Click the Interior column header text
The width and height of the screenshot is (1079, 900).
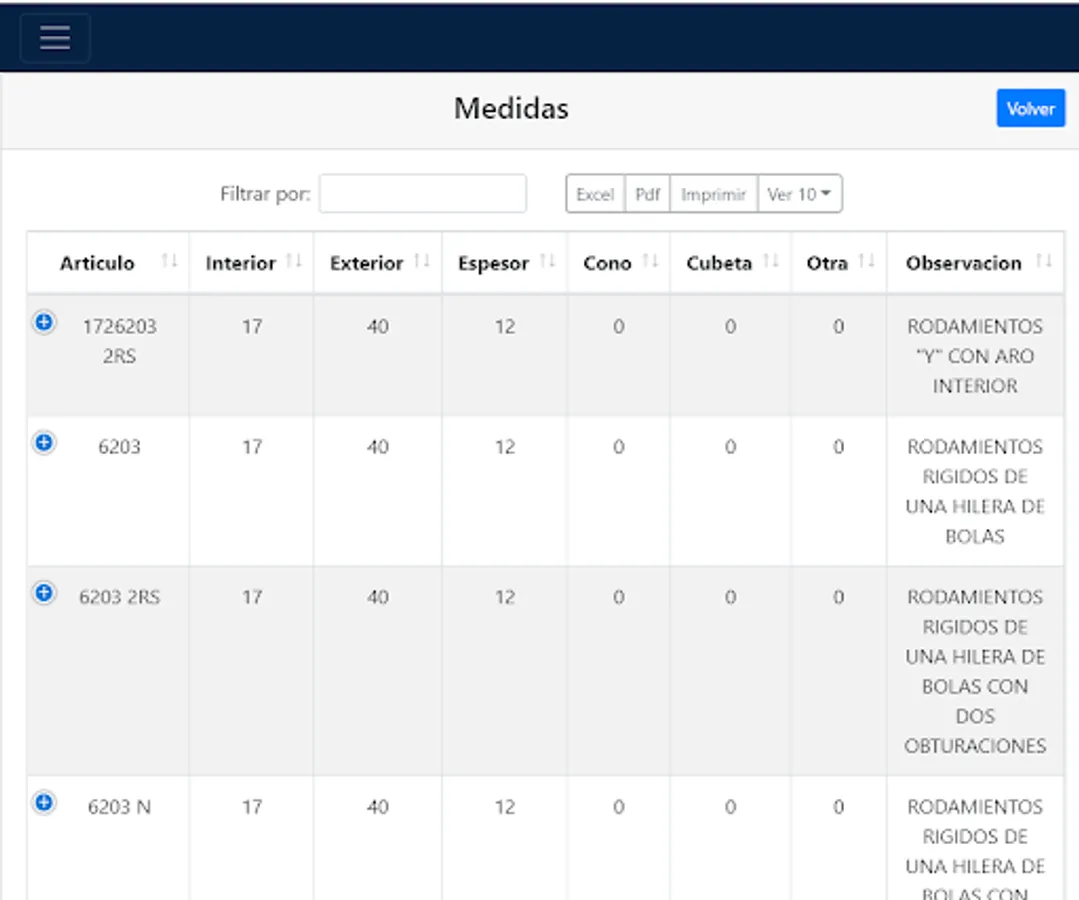point(240,263)
